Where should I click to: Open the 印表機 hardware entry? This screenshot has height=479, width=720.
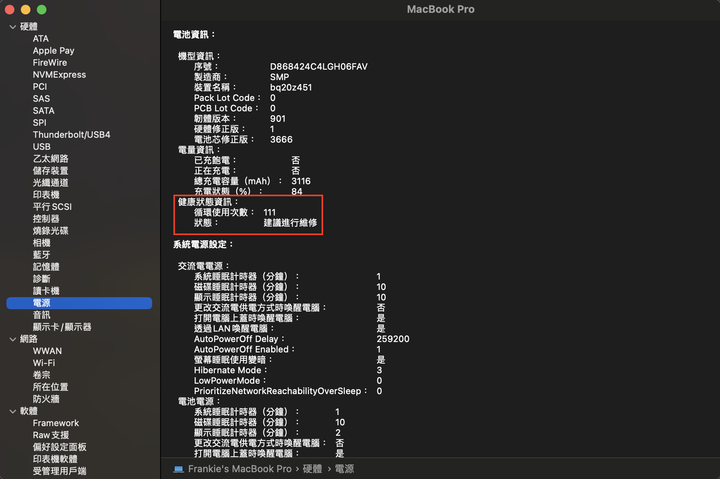(46, 195)
